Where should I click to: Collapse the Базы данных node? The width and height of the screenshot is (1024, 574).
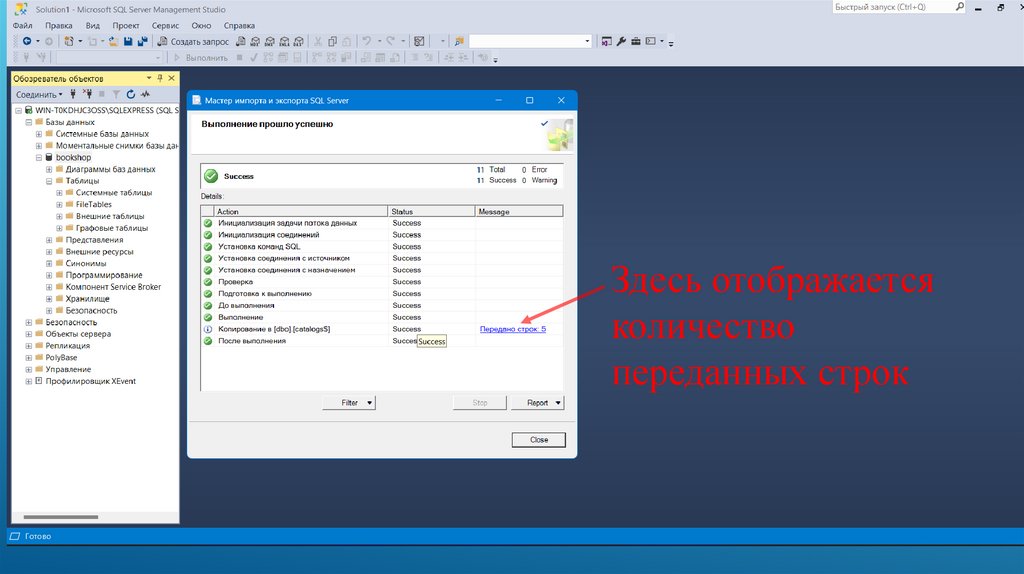(x=29, y=122)
